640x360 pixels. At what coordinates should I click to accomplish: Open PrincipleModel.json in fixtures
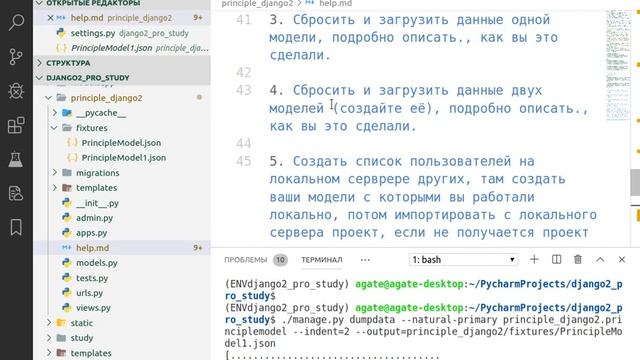pos(122,143)
